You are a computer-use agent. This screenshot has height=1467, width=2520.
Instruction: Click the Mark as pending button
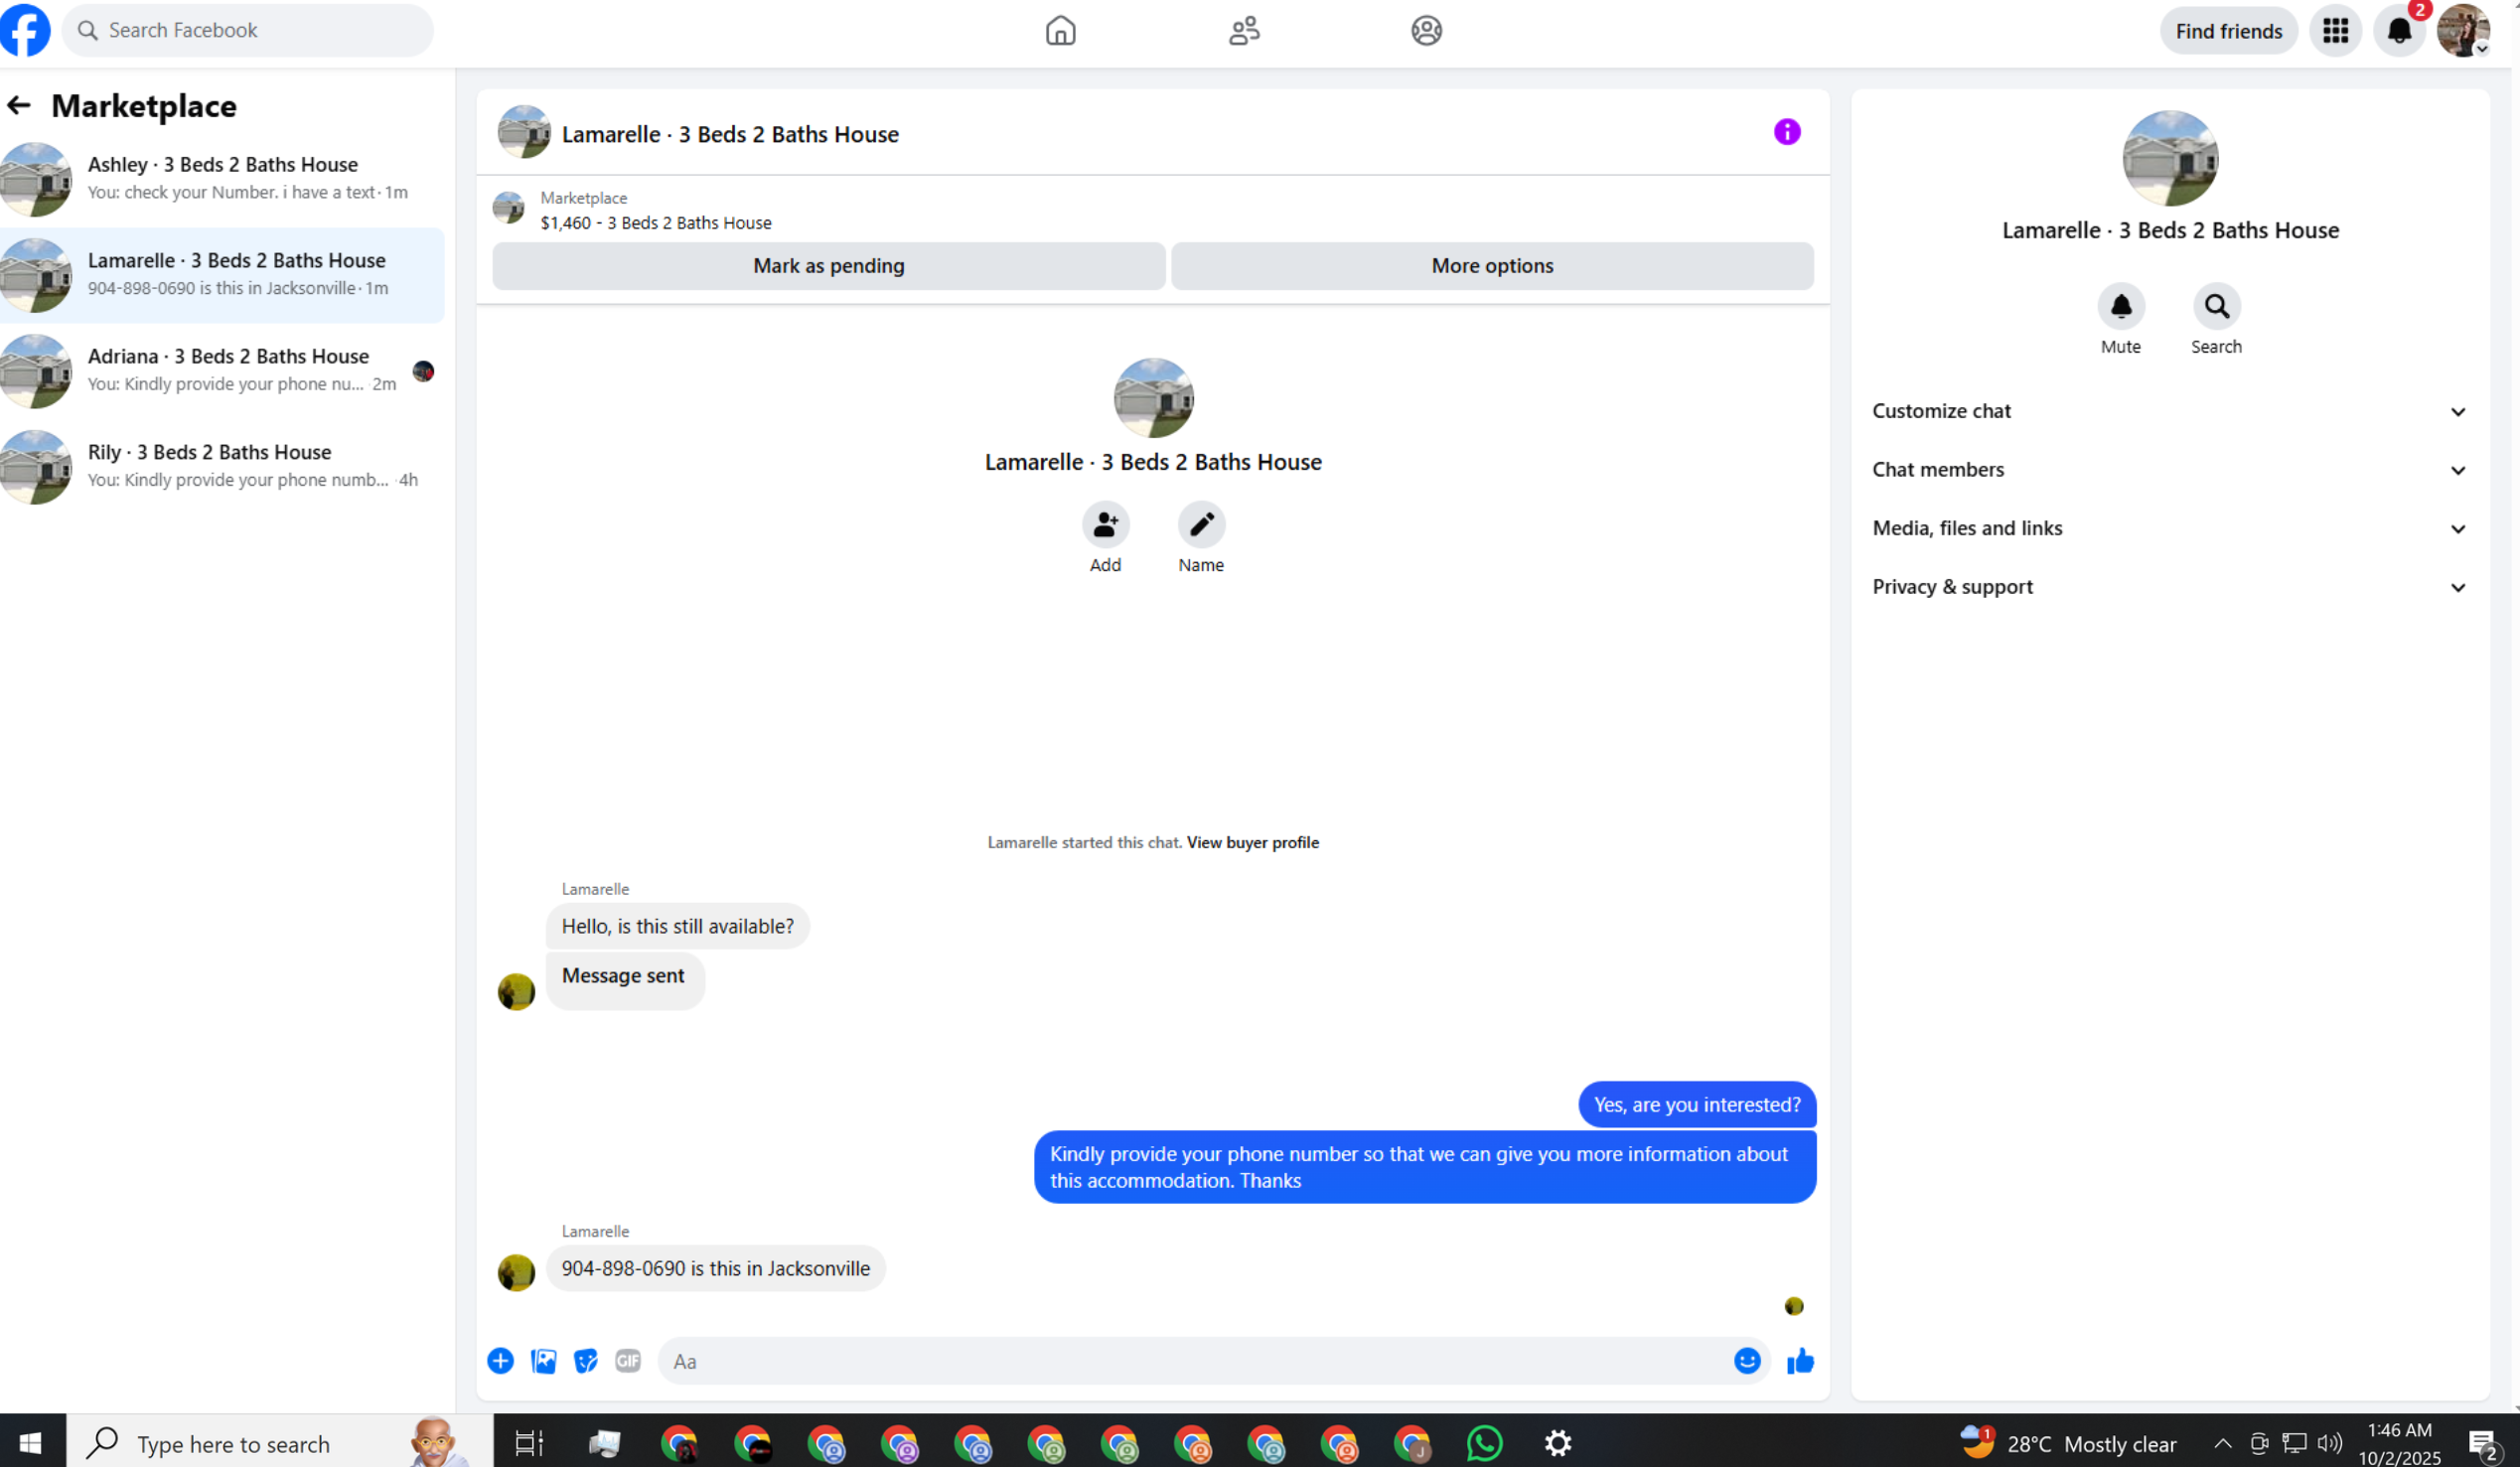coord(828,266)
